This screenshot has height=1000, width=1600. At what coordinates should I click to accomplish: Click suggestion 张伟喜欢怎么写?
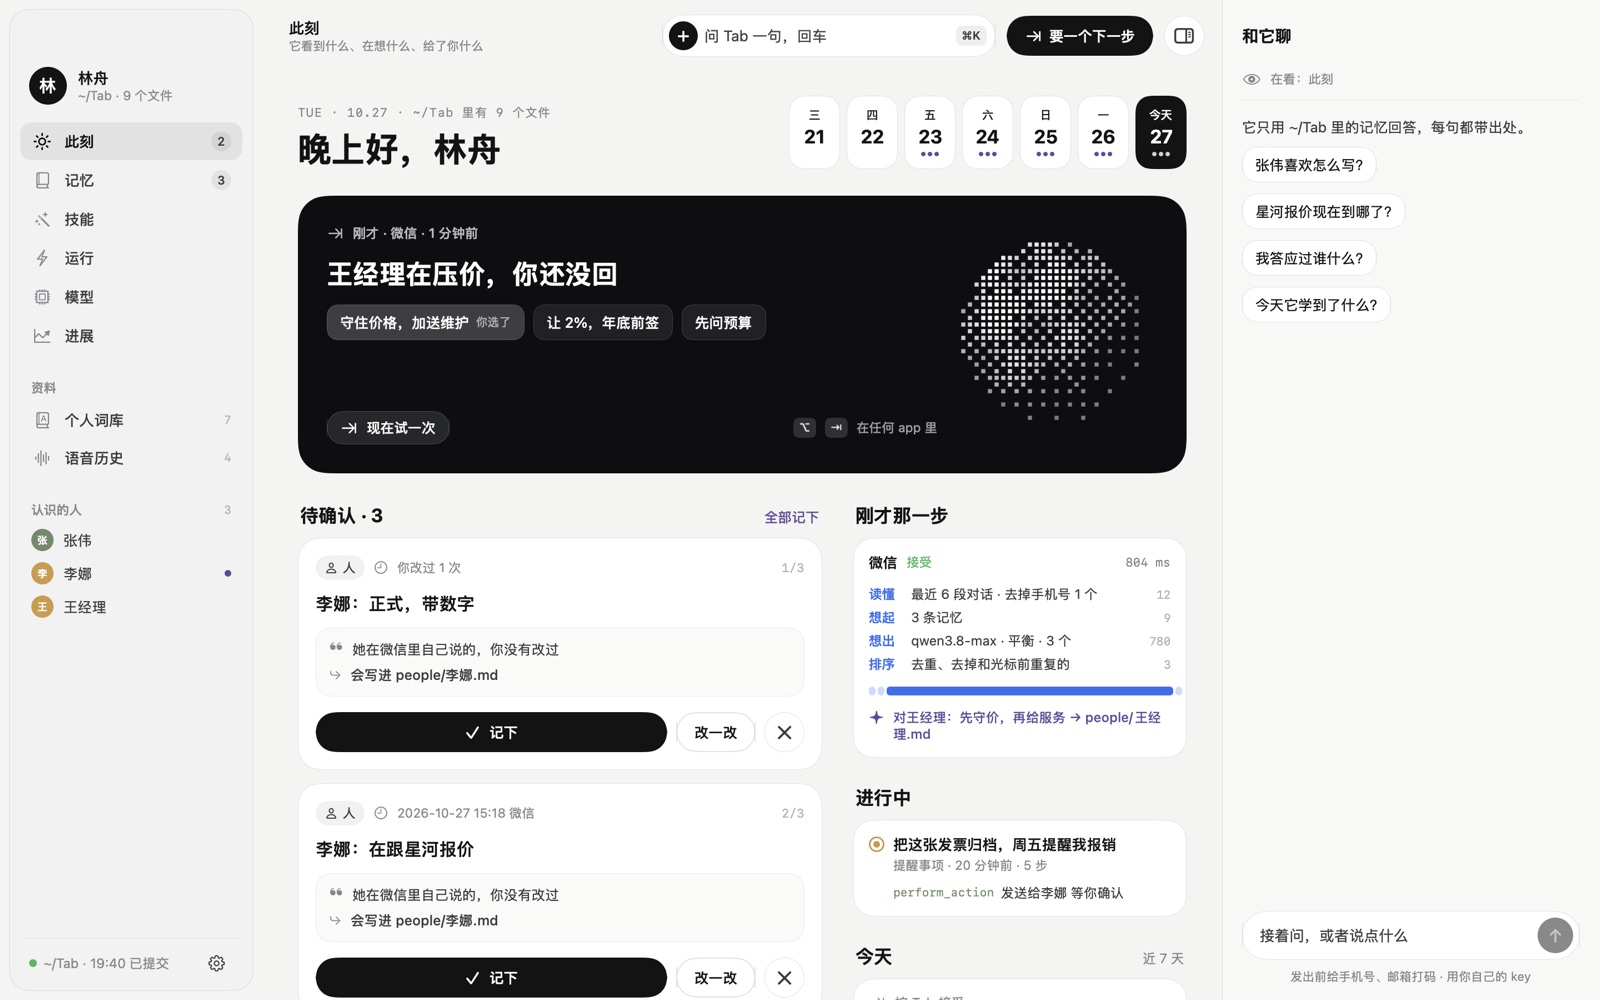(x=1309, y=165)
